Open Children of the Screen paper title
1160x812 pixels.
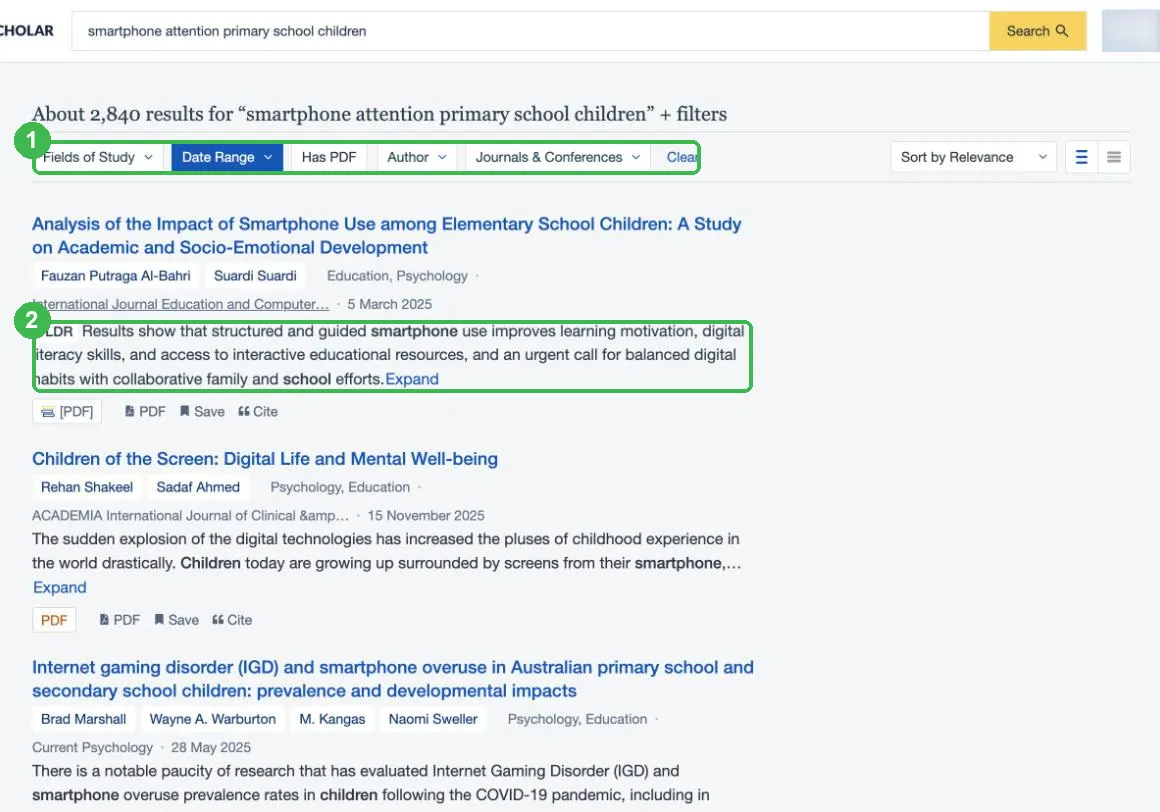[265, 459]
